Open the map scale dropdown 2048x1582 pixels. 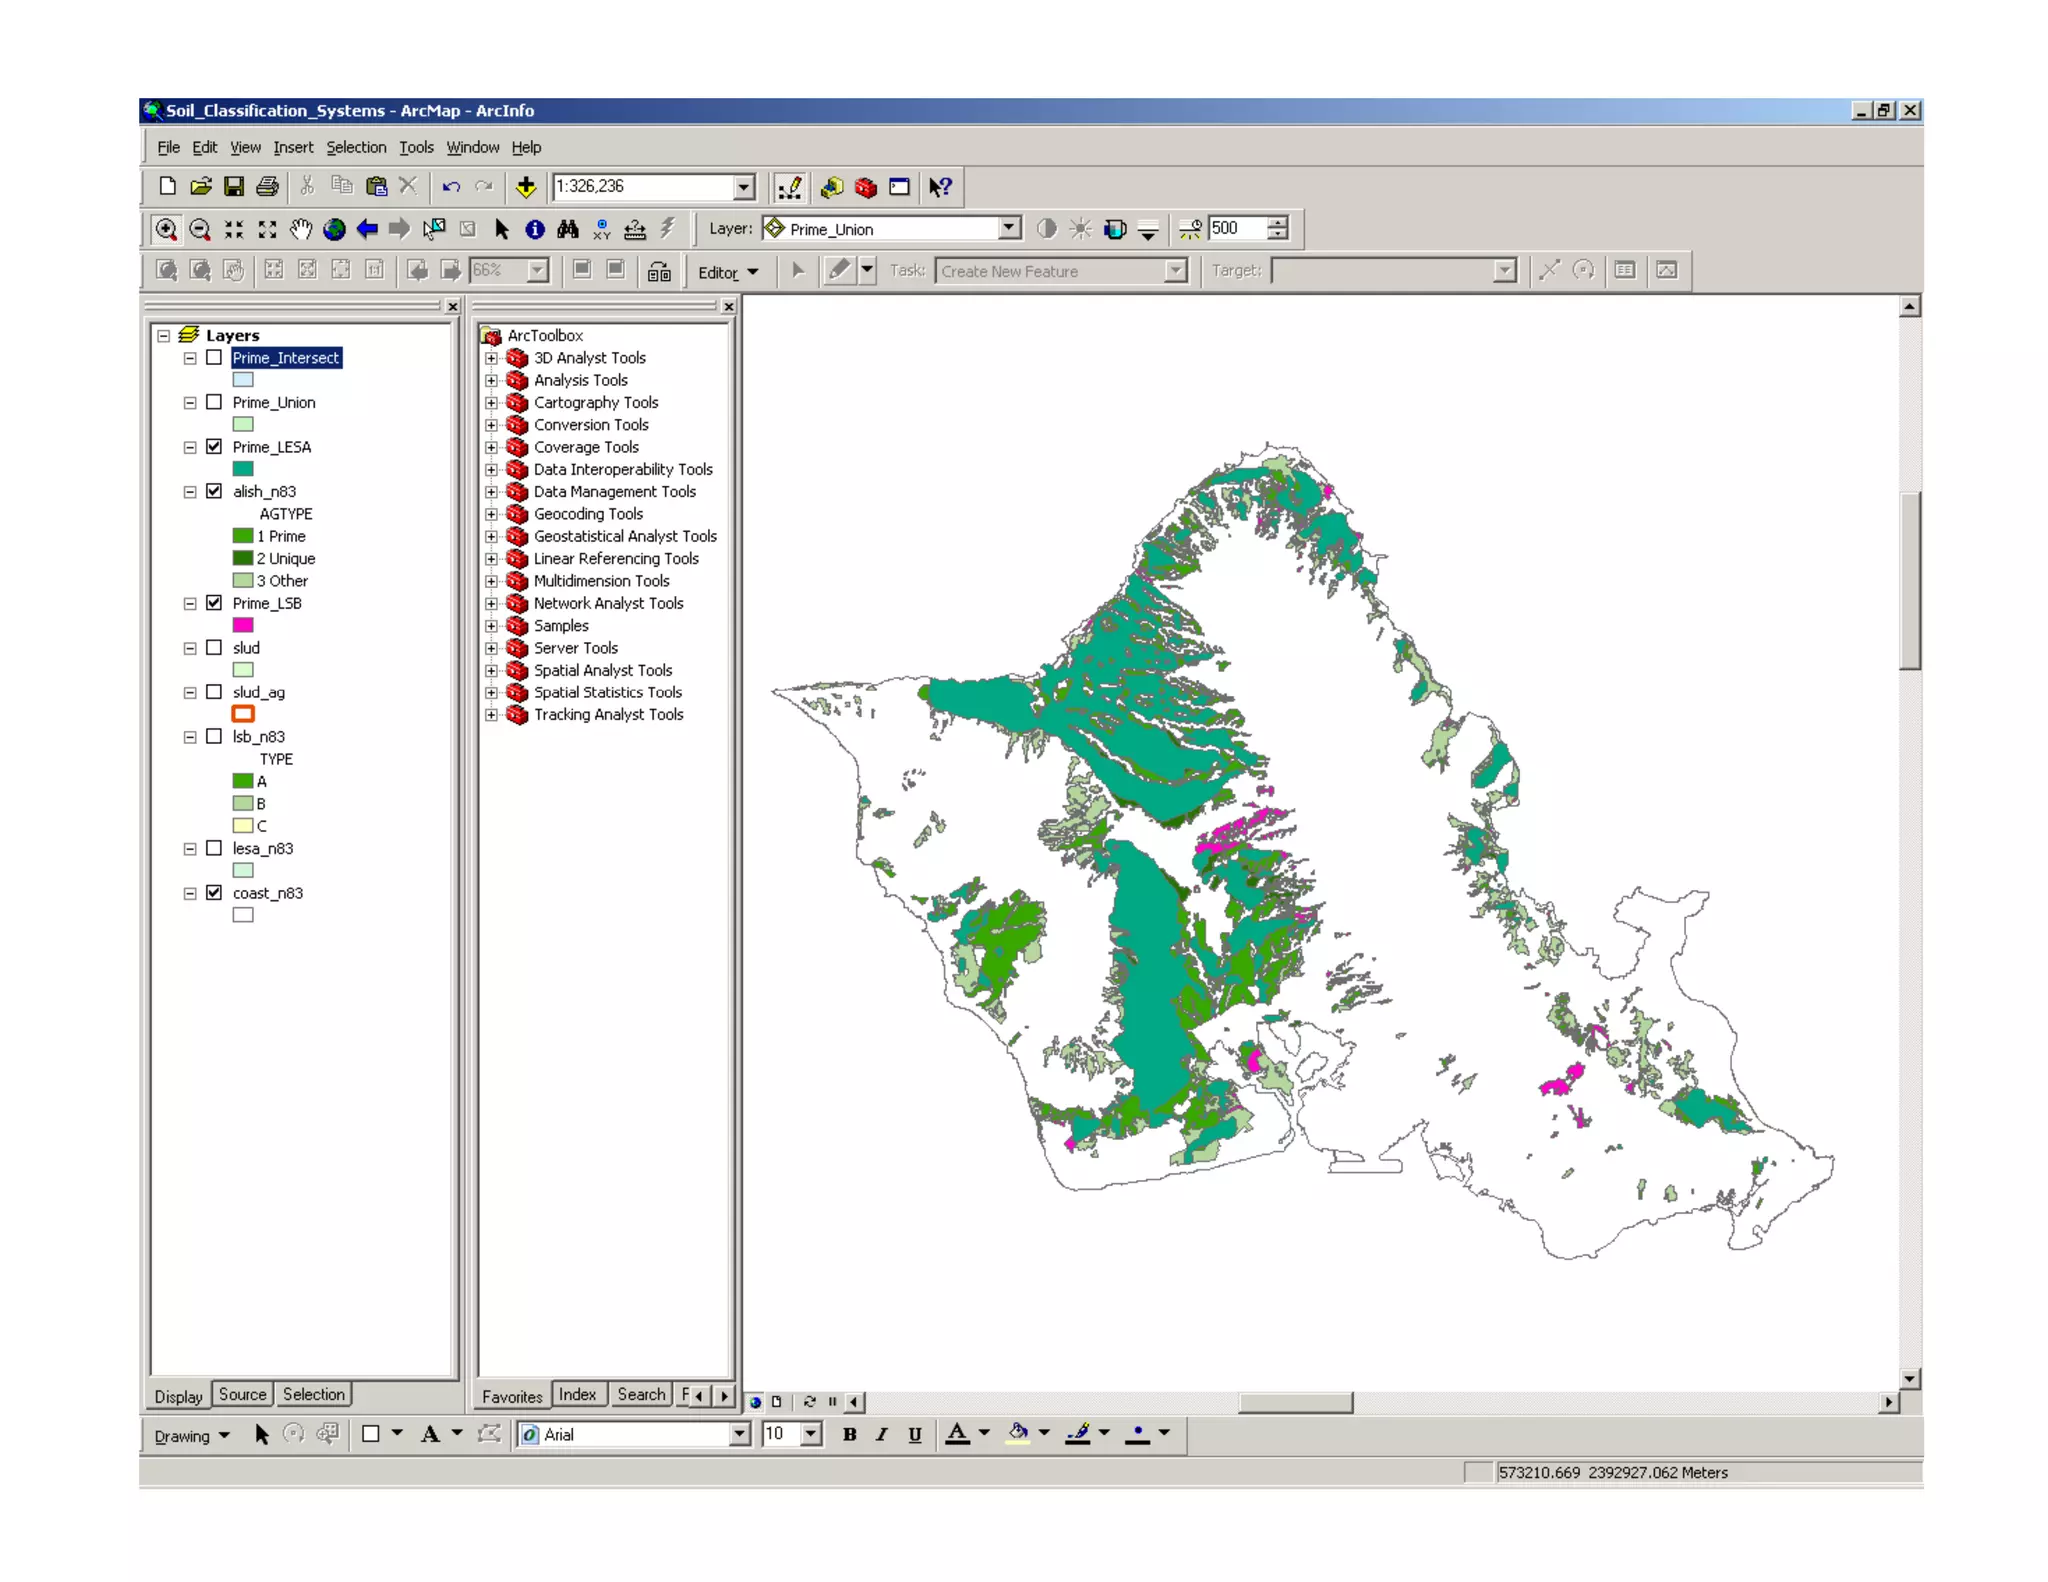[x=743, y=187]
